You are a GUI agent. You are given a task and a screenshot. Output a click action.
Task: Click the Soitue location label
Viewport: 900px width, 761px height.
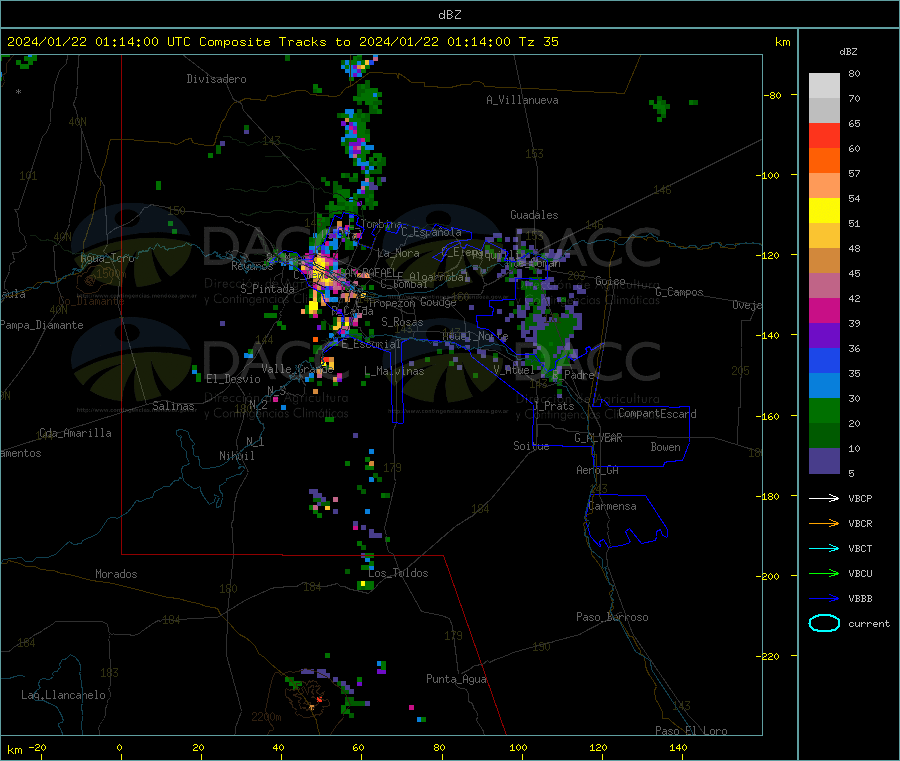pyautogui.click(x=531, y=446)
